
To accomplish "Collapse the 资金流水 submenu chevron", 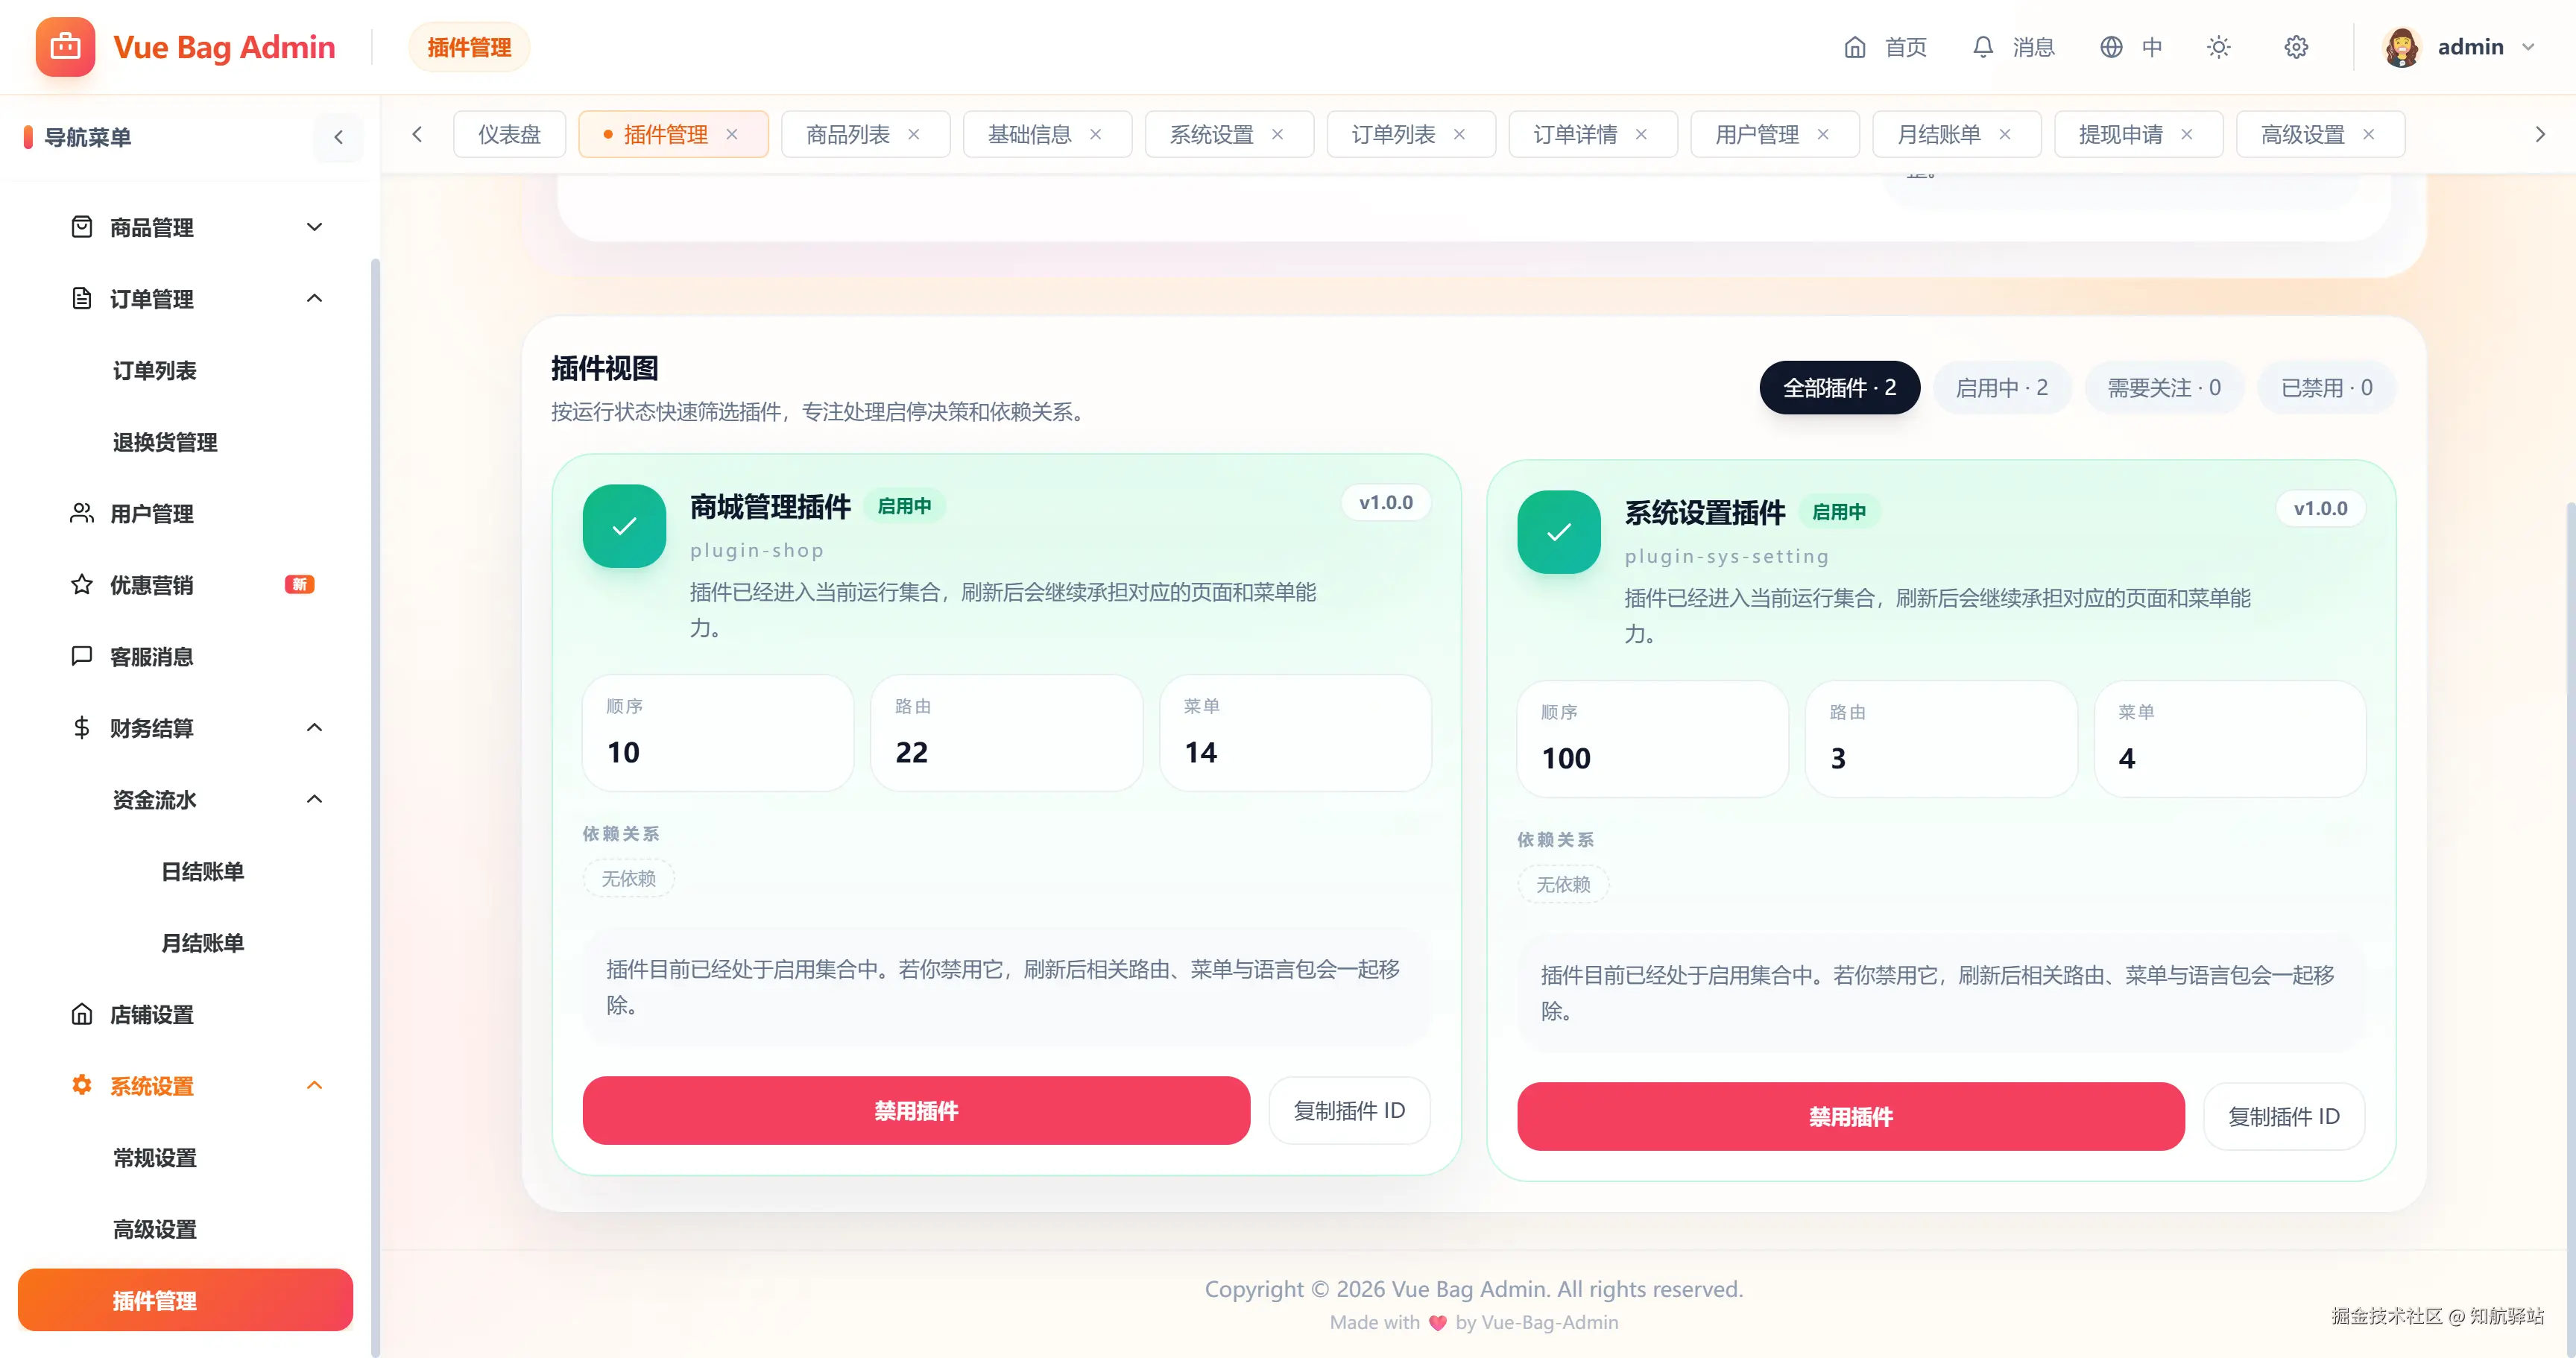I will coord(314,799).
